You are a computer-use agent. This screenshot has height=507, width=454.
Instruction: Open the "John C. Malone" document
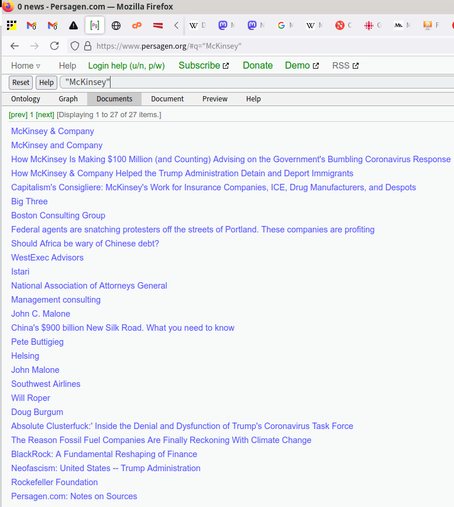point(41,313)
